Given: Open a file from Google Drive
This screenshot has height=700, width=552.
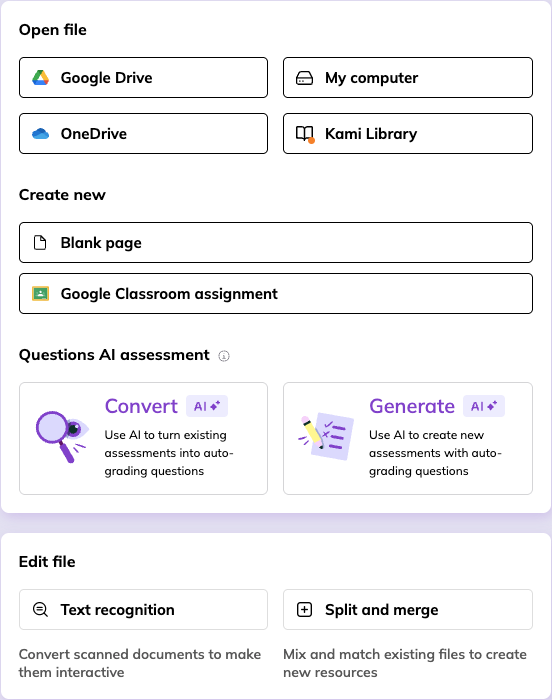Looking at the screenshot, I should pos(143,78).
